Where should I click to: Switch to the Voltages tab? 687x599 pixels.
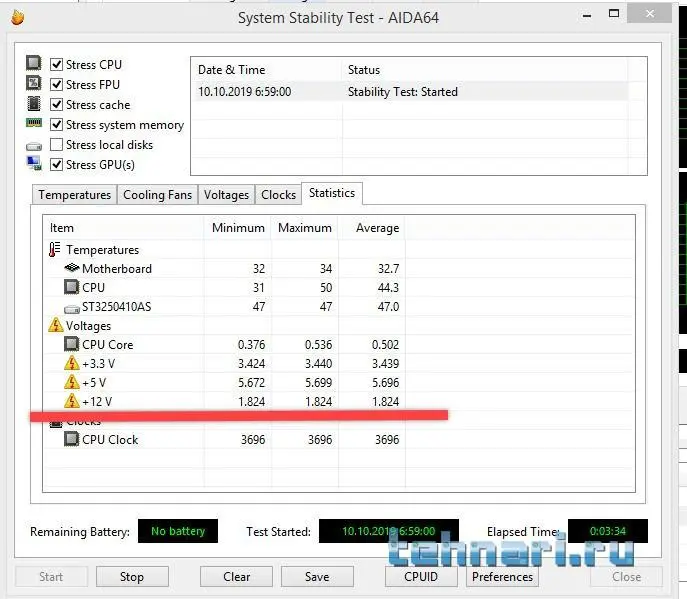(x=226, y=195)
